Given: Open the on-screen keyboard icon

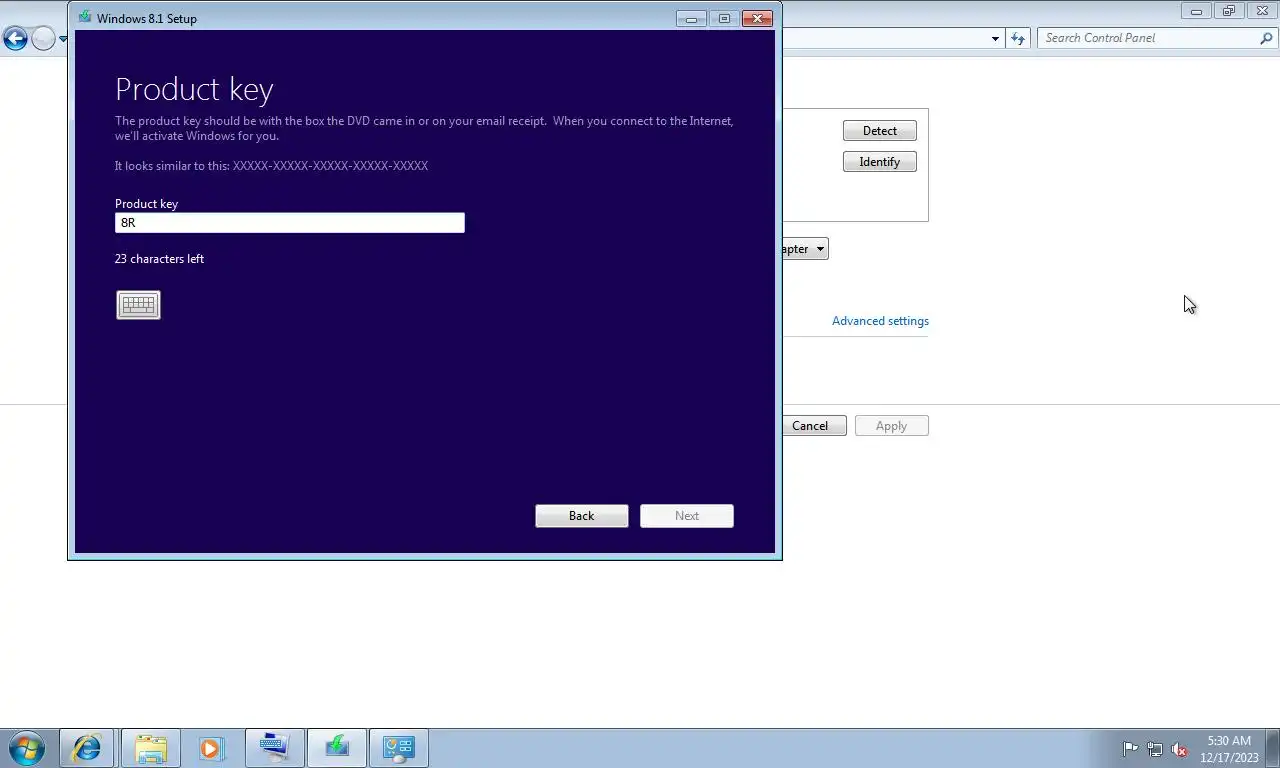Looking at the screenshot, I should [138, 305].
